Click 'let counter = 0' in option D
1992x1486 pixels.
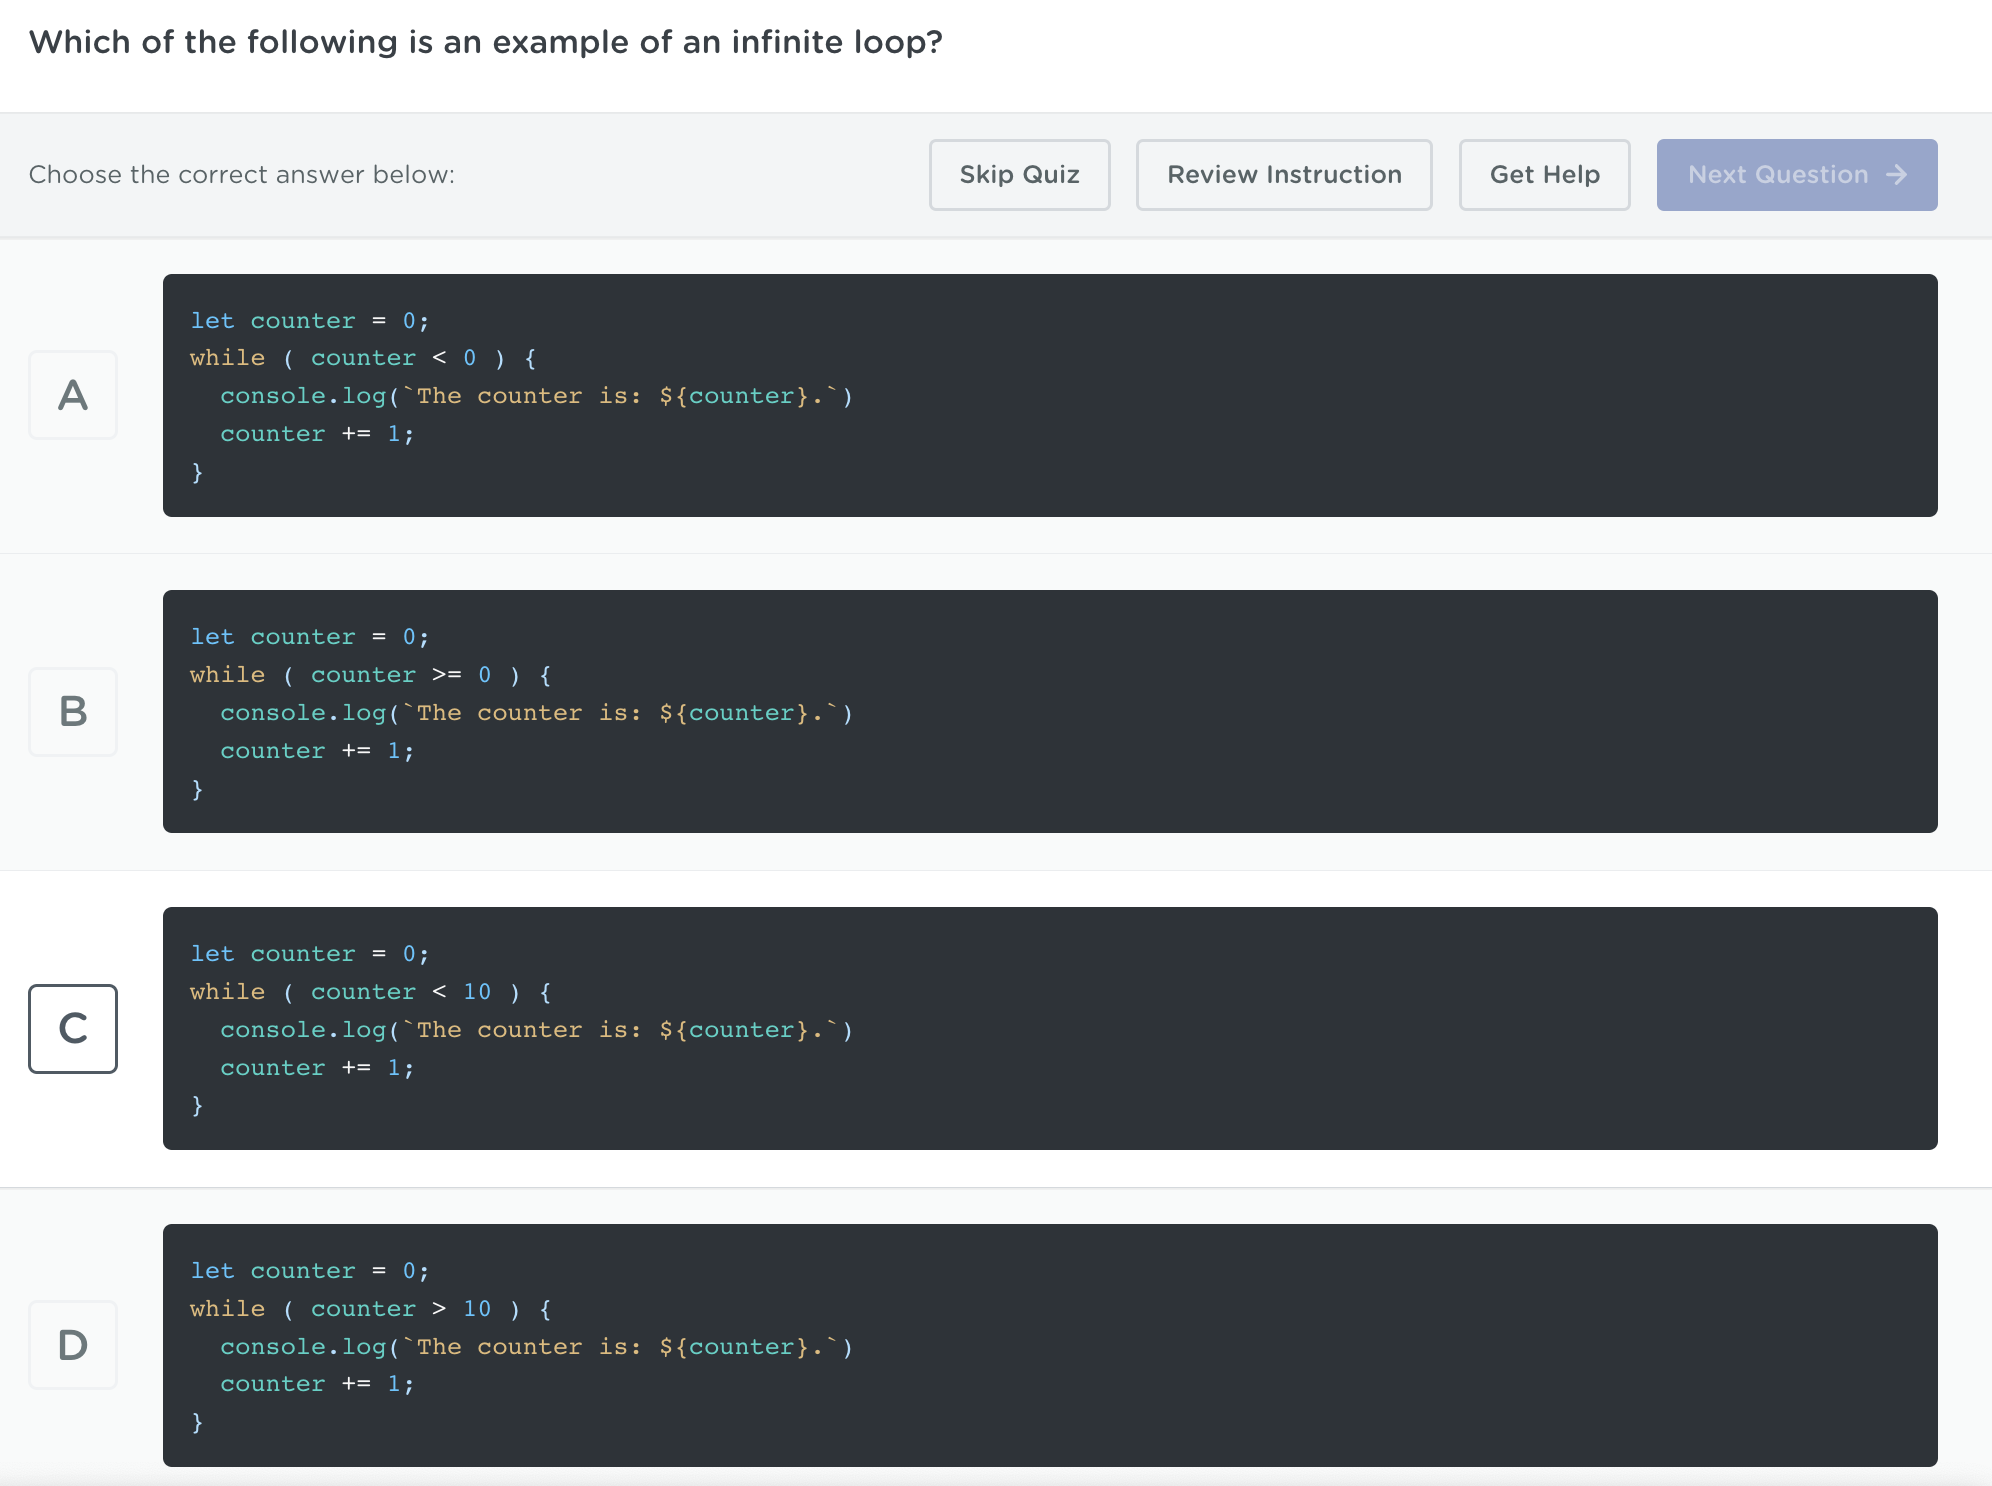[x=309, y=1271]
